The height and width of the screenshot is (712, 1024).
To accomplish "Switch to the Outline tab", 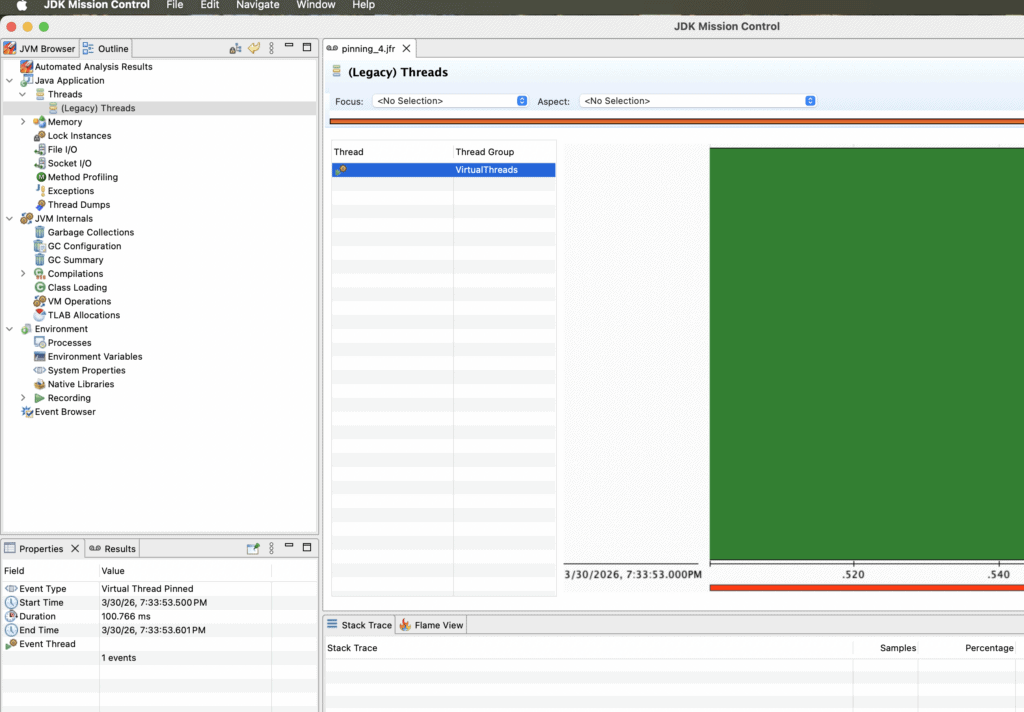I will click(106, 48).
